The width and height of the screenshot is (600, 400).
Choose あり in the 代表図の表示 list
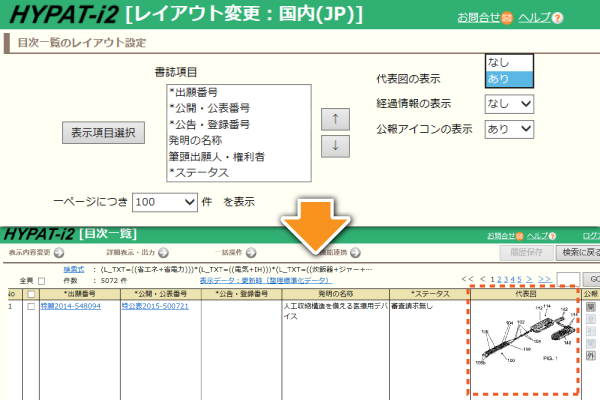click(x=509, y=79)
